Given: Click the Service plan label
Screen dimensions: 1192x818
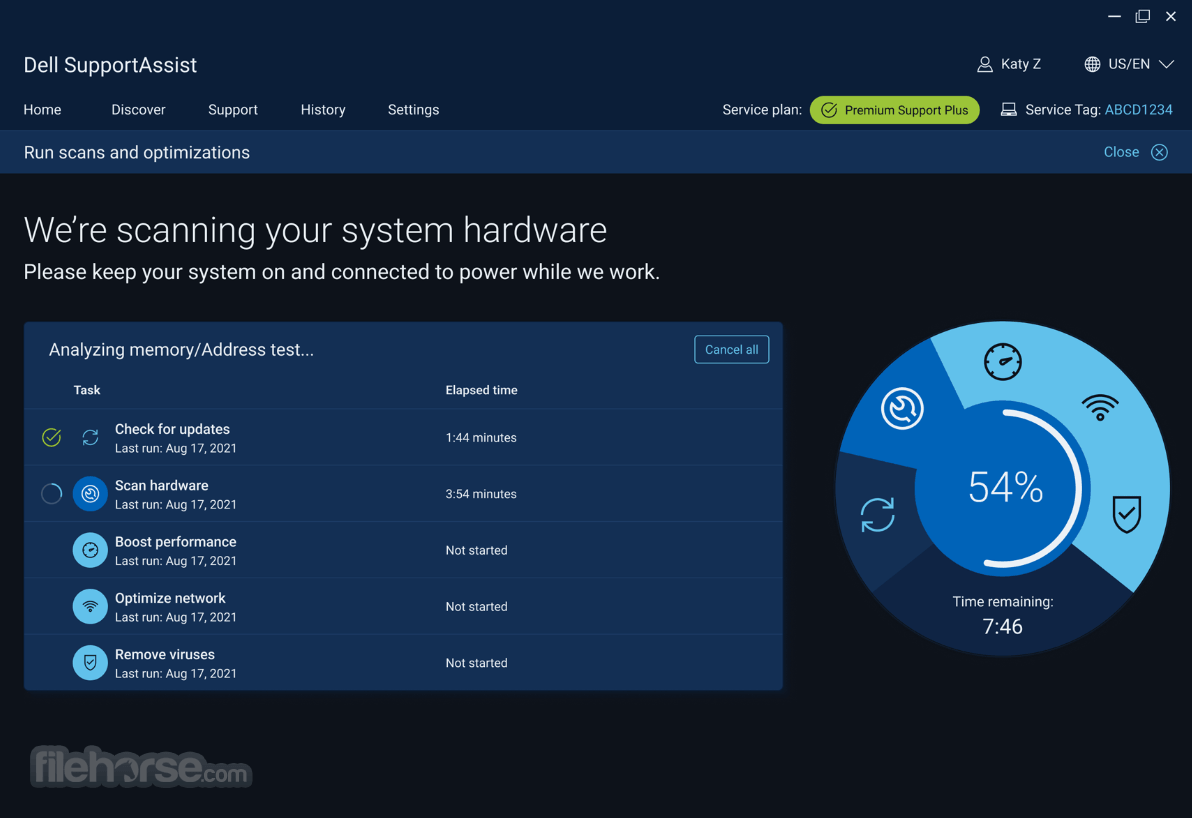Looking at the screenshot, I should [762, 109].
